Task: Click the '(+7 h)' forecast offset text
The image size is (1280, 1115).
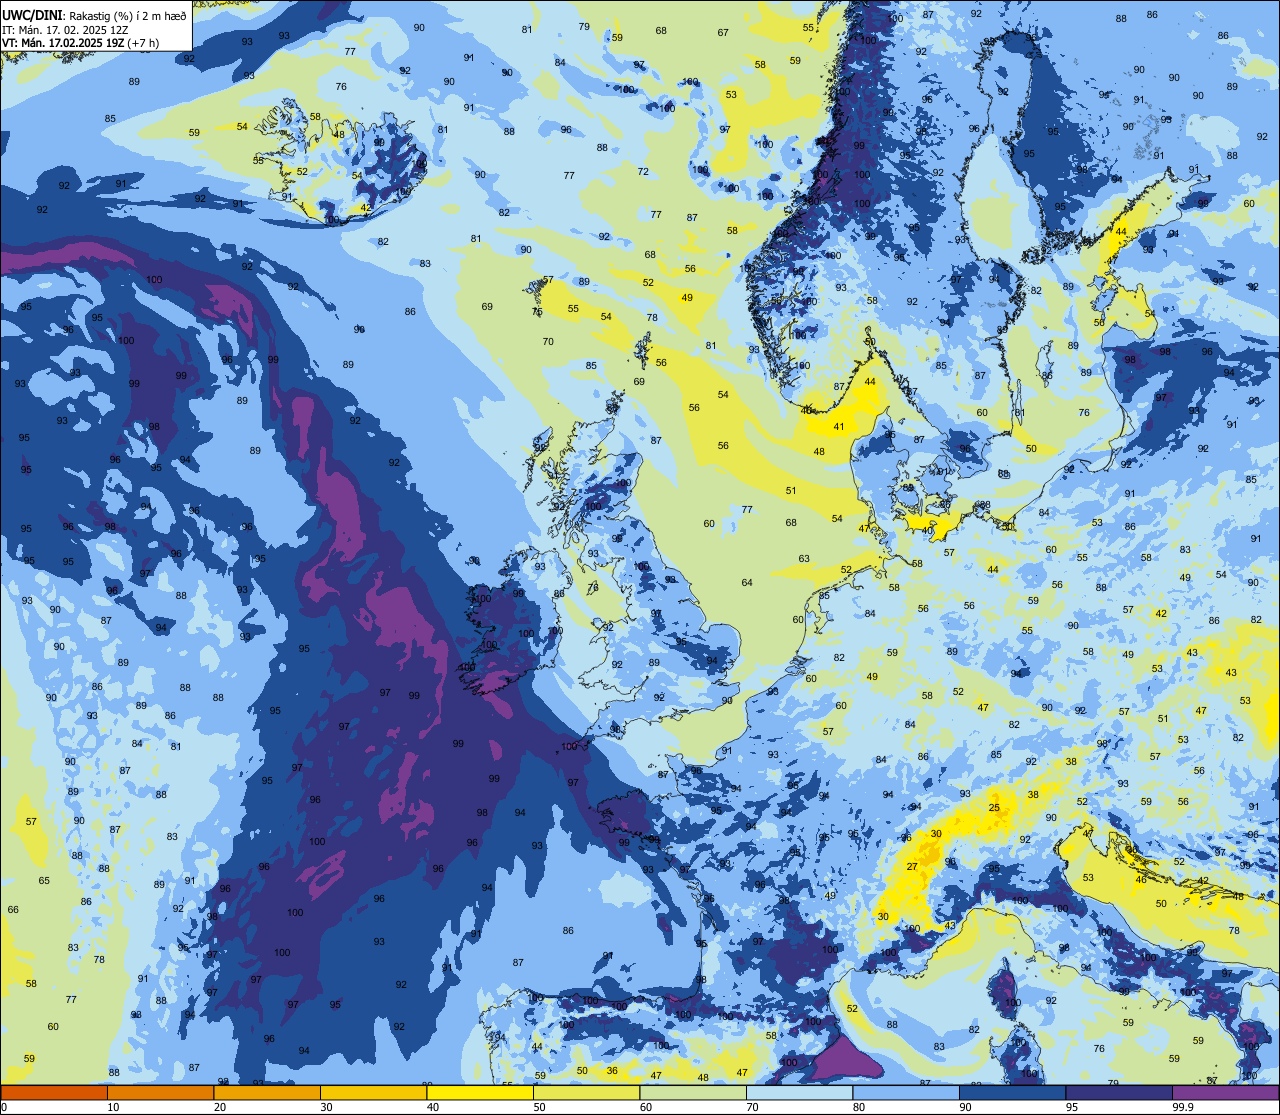Action: [141, 43]
